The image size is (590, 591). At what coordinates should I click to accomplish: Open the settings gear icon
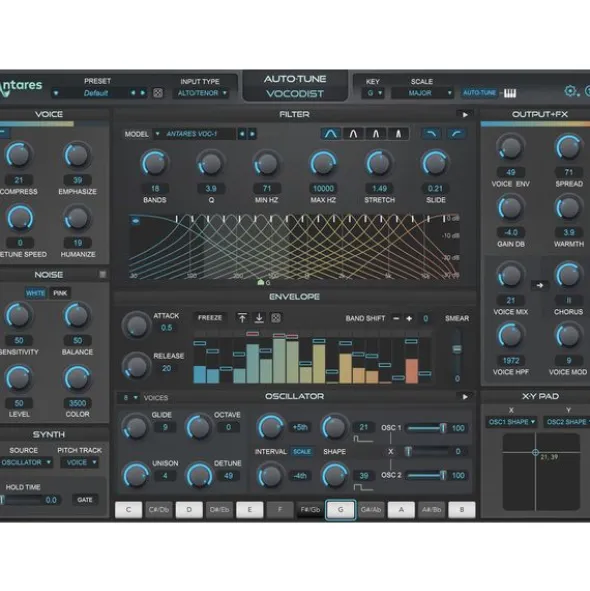point(570,91)
